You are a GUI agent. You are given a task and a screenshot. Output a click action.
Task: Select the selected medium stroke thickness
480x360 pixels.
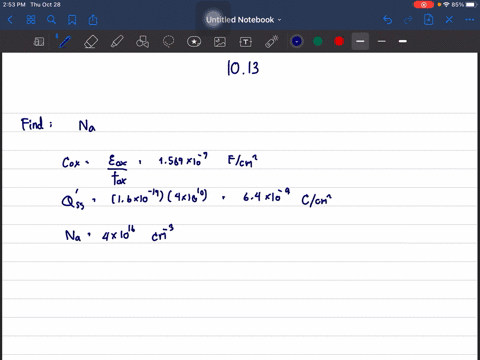pyautogui.click(x=360, y=41)
